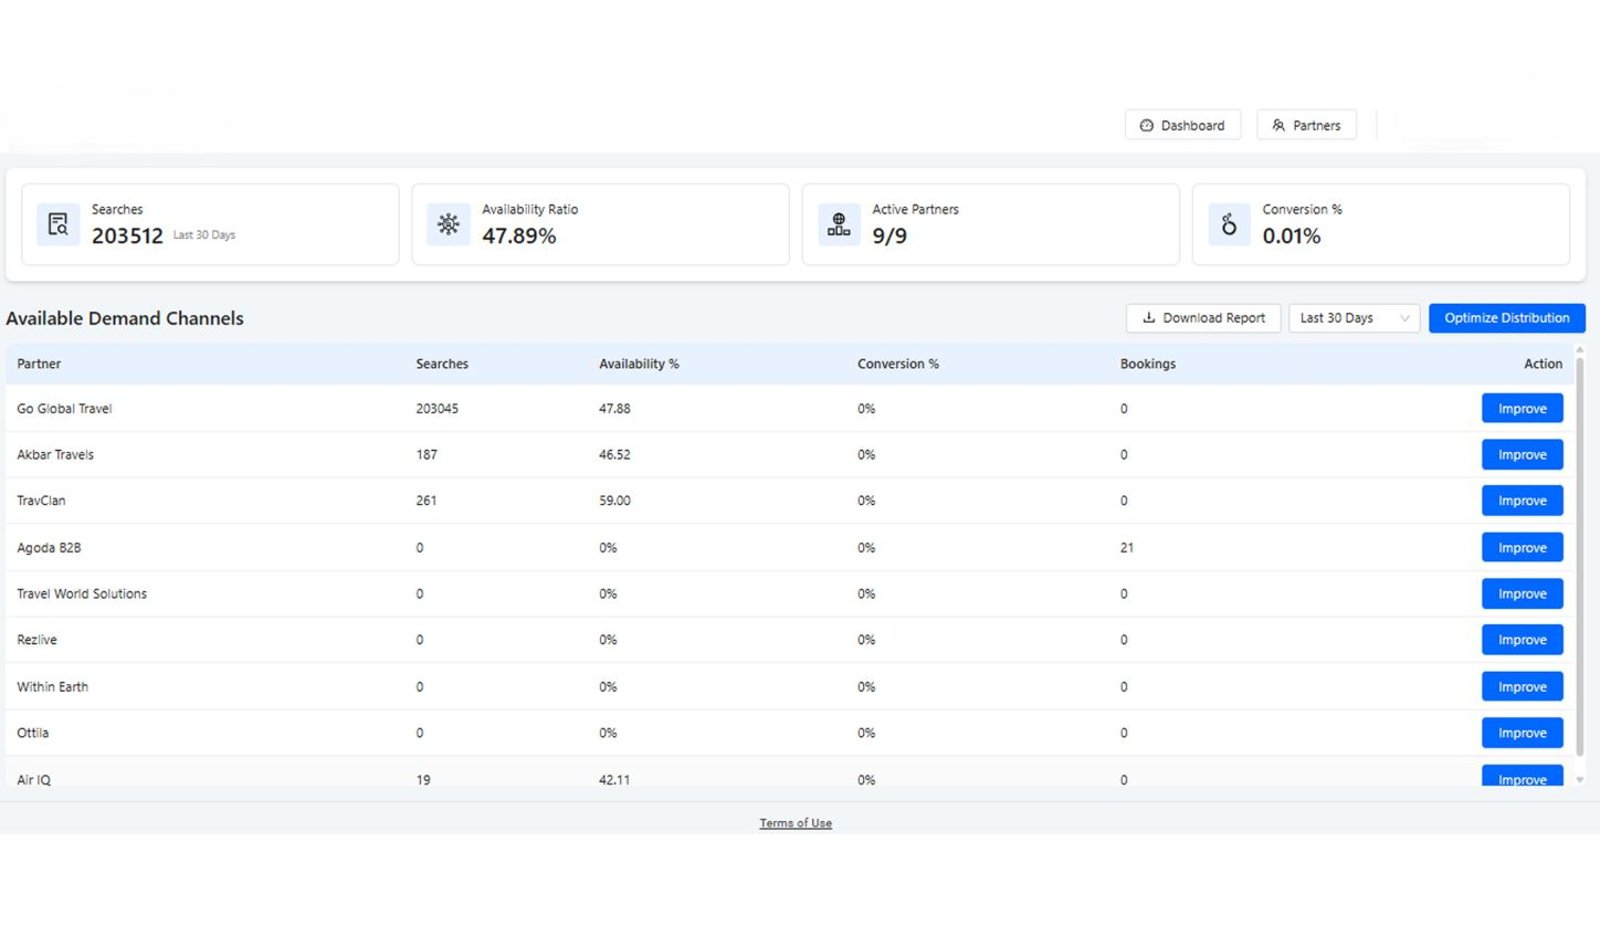Screen dimensions: 1600x937
Task: Click Improve for Within Earth
Action: (1522, 686)
